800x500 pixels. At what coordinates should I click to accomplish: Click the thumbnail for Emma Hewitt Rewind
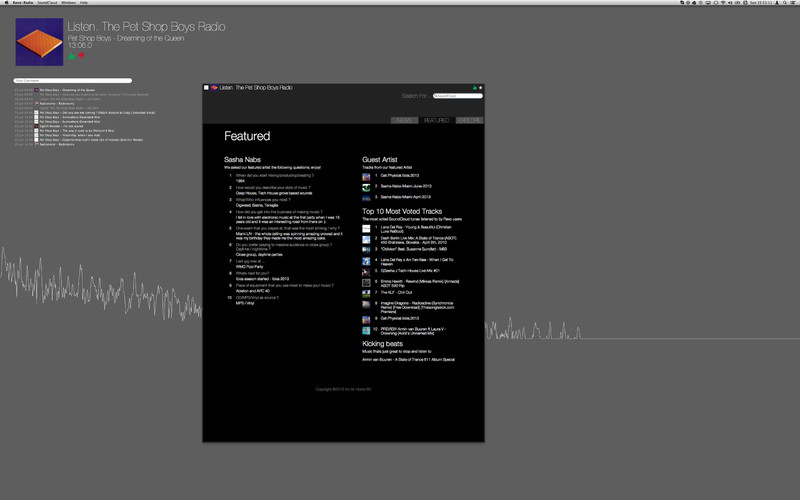click(366, 283)
